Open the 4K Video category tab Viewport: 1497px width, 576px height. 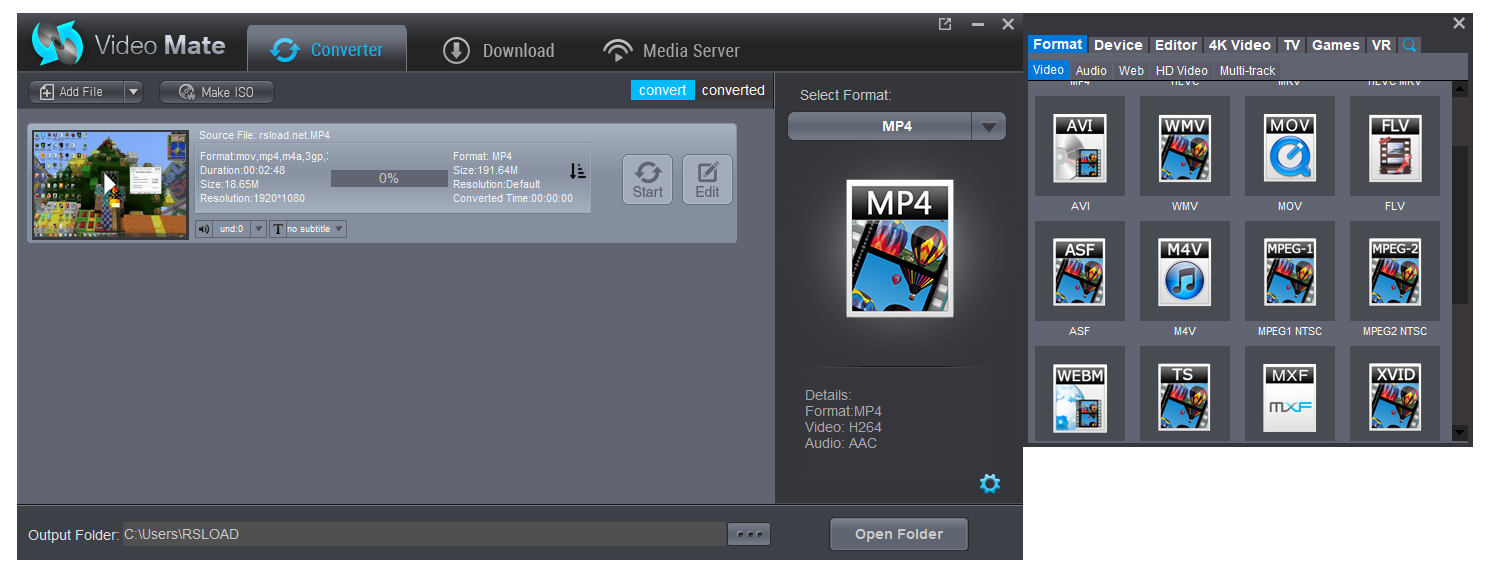1239,45
